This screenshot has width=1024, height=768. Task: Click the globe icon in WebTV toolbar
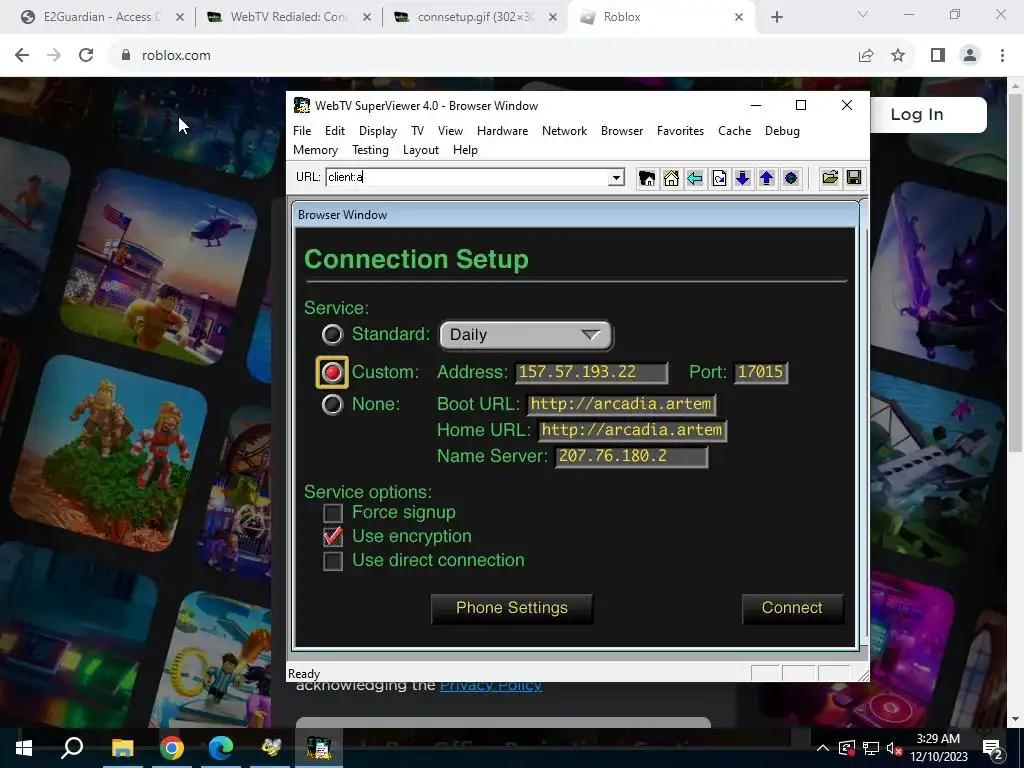(x=791, y=178)
